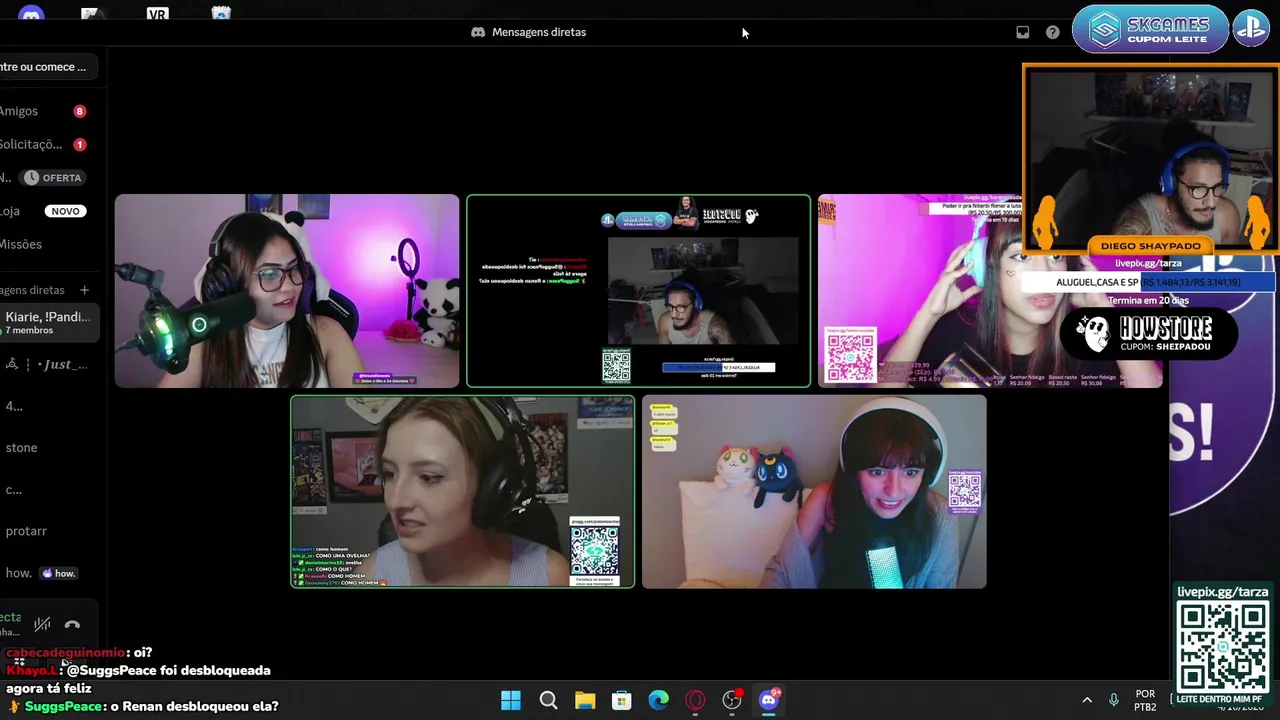Open the how. direct message
This screenshot has height=720, width=1280.
48,573
